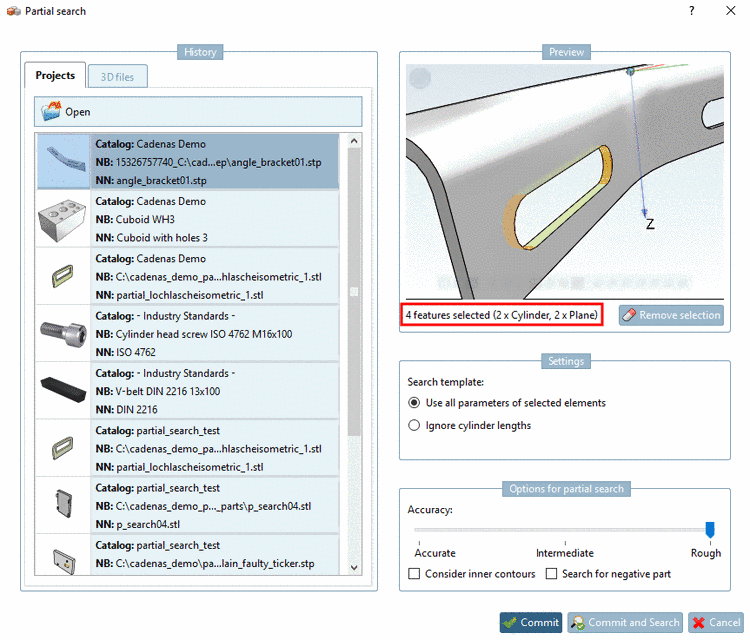Click 'NB: Cylinder head screw ISO 4762 M16x100' text
This screenshot has width=750, height=640.
(x=194, y=334)
